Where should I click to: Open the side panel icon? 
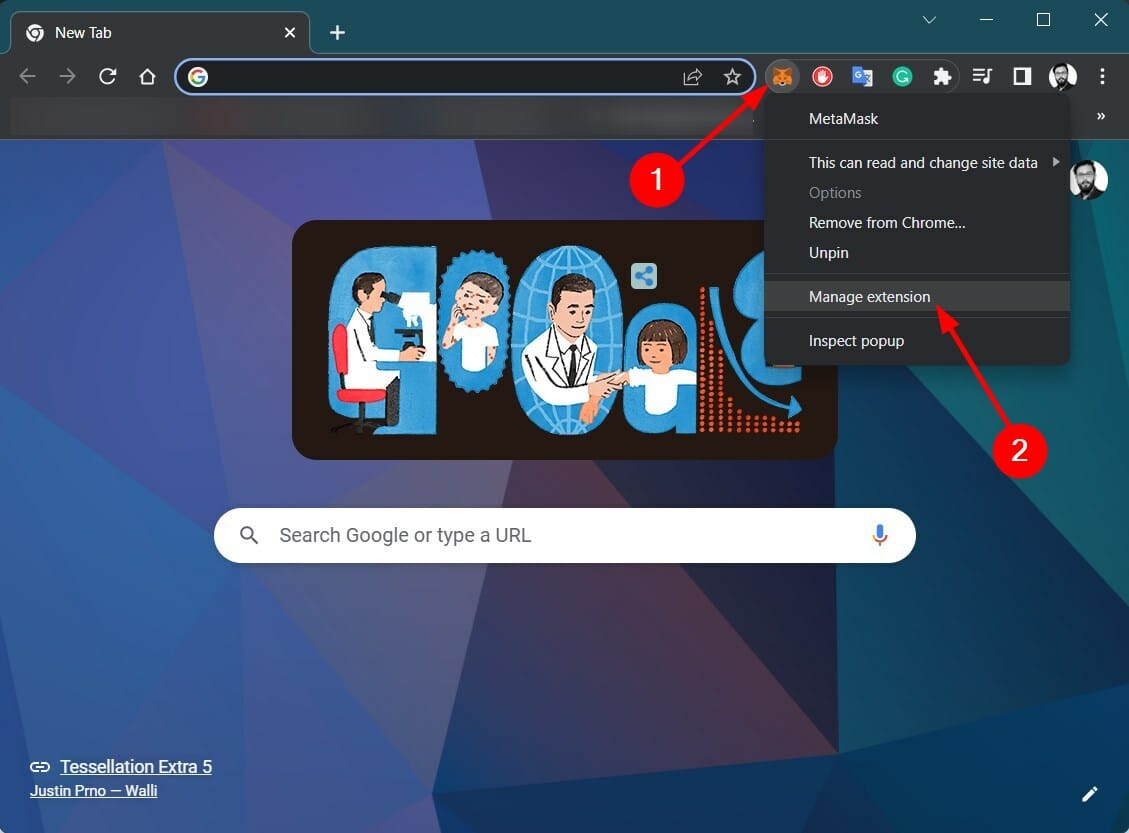pyautogui.click(x=1021, y=76)
